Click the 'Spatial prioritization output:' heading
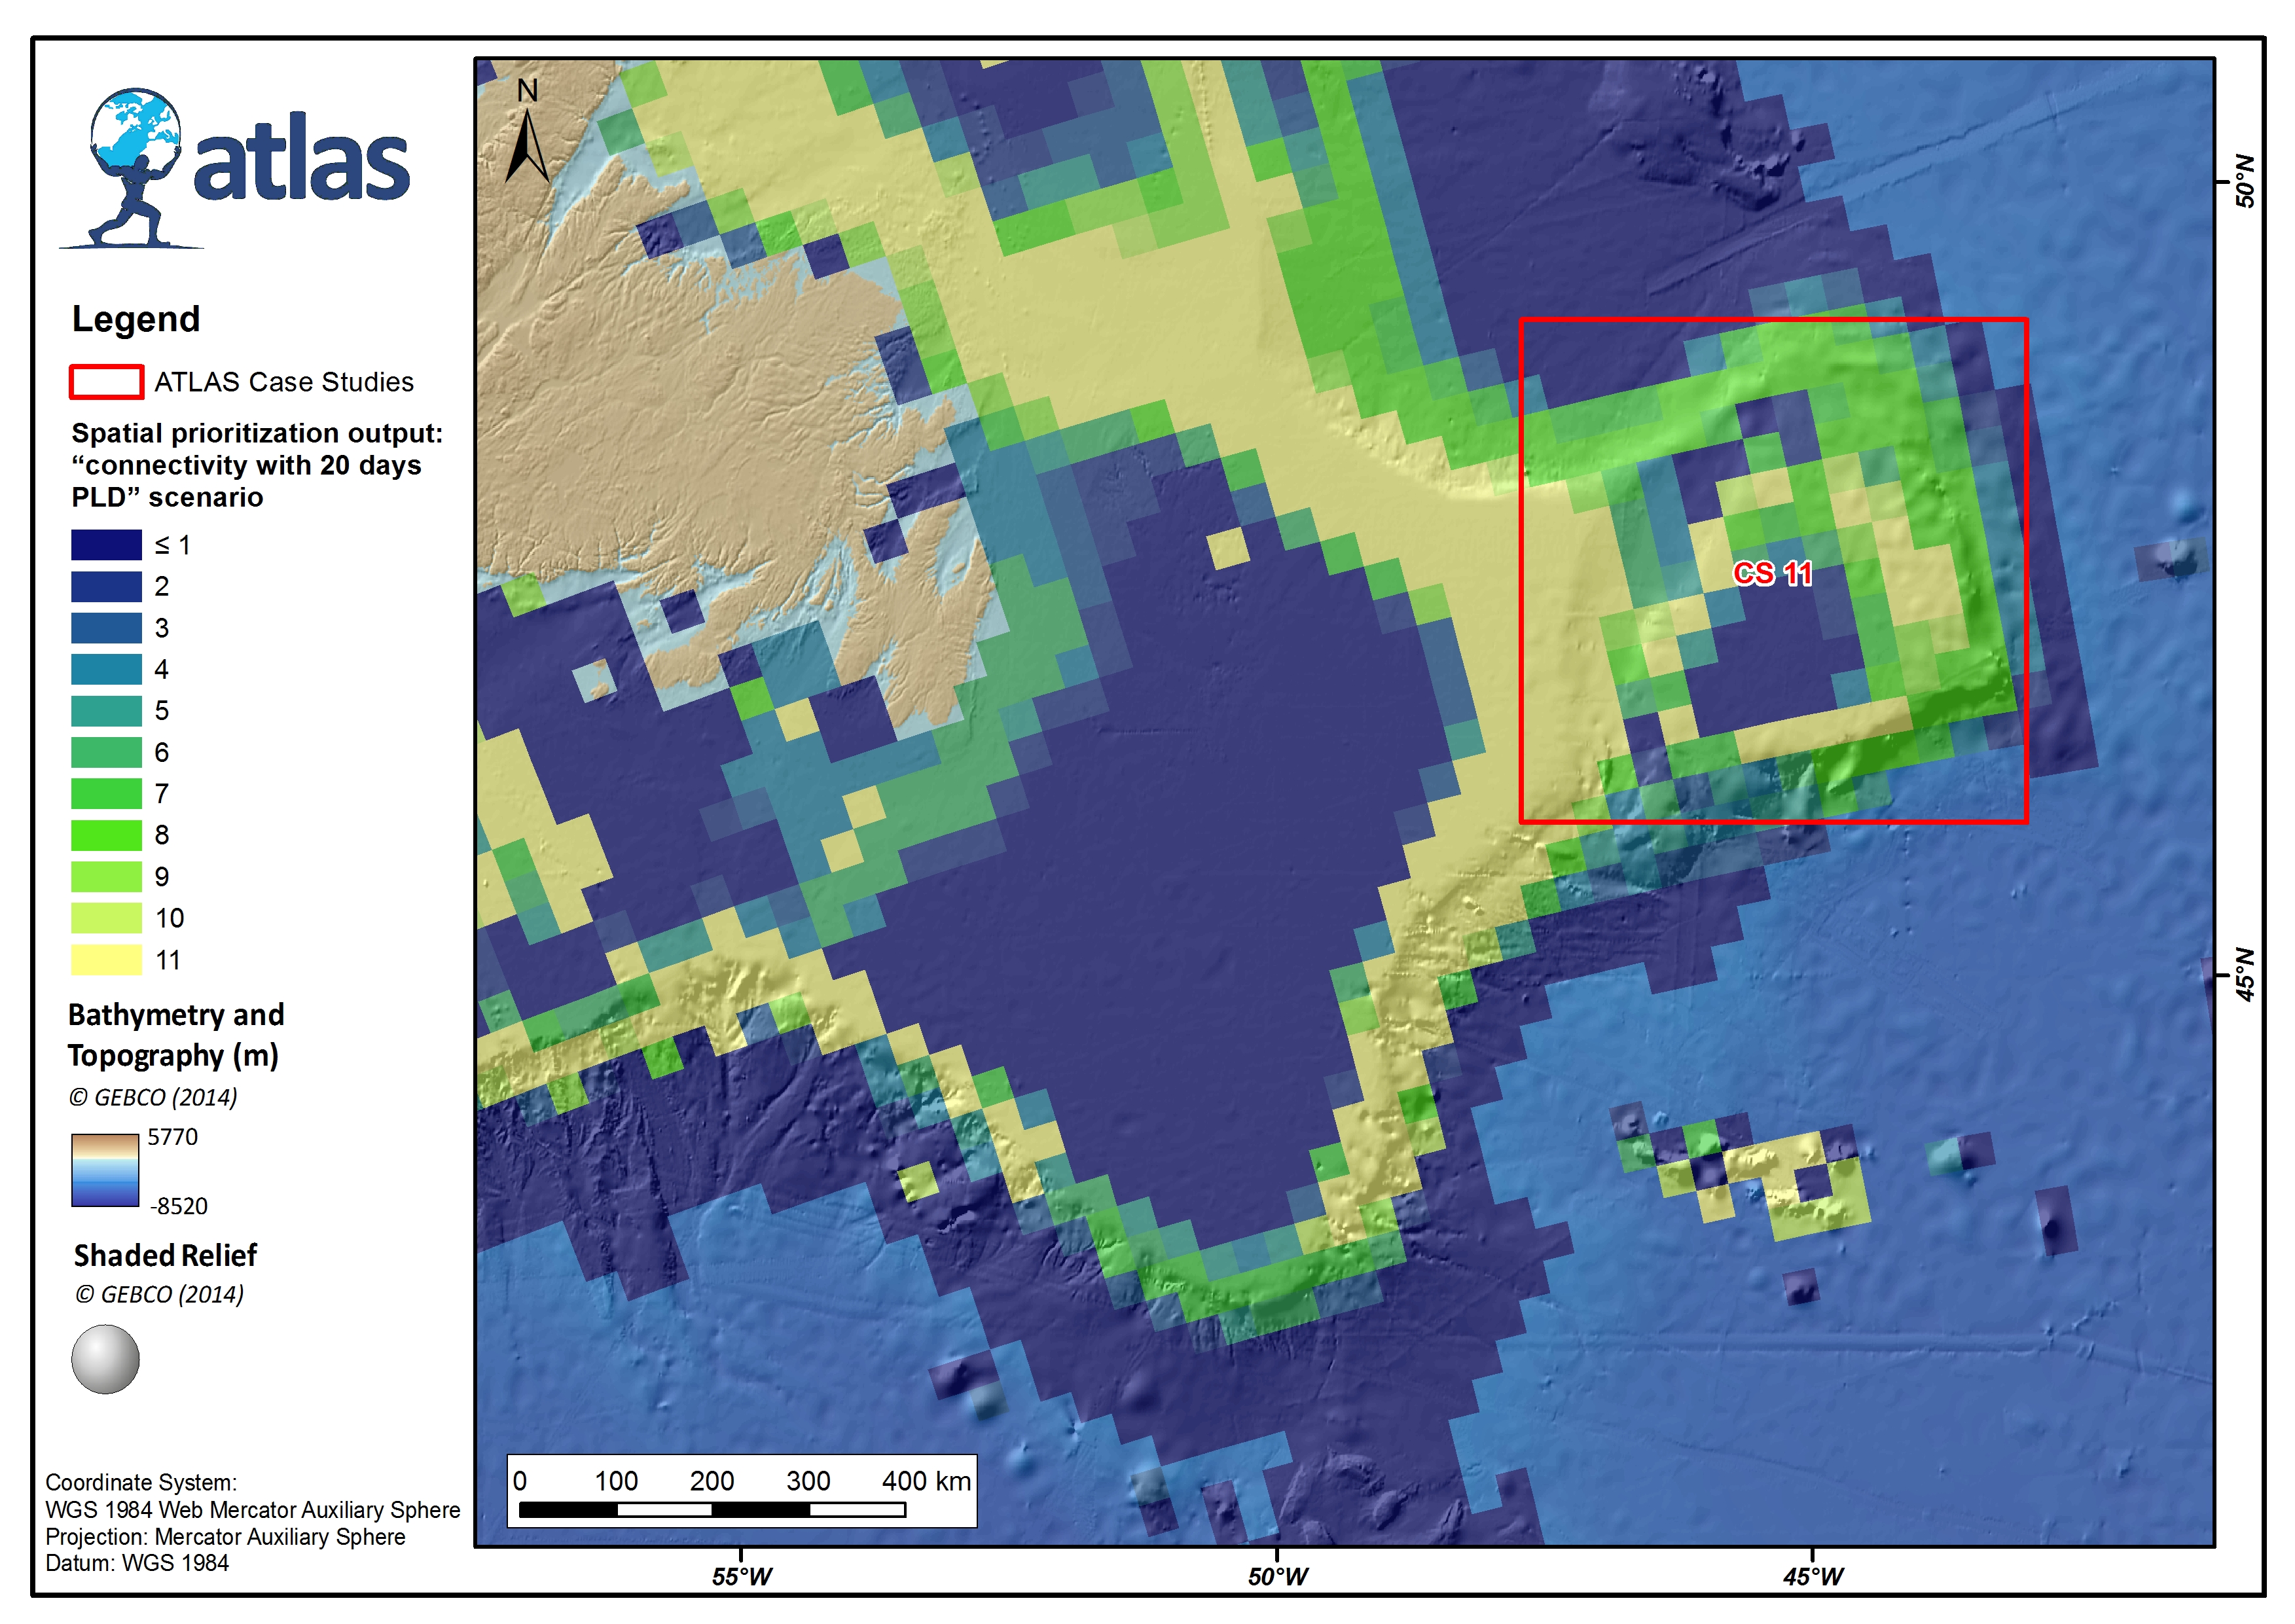This screenshot has width=2295, height=1624. [257, 433]
